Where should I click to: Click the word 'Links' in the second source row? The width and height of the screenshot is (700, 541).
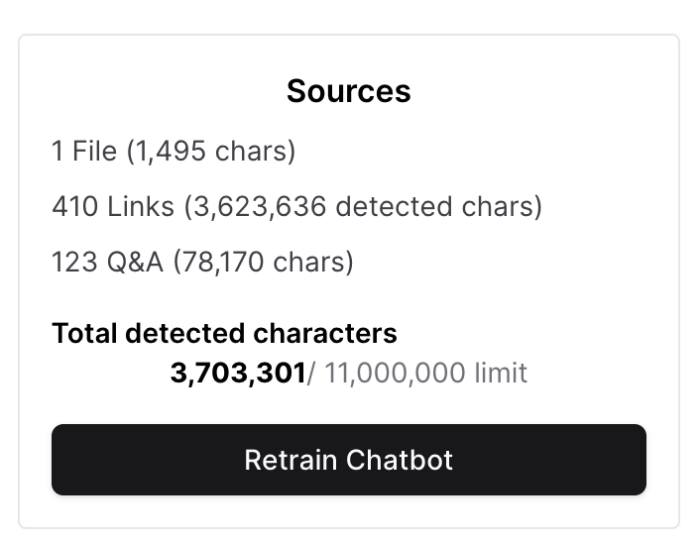[x=141, y=207]
